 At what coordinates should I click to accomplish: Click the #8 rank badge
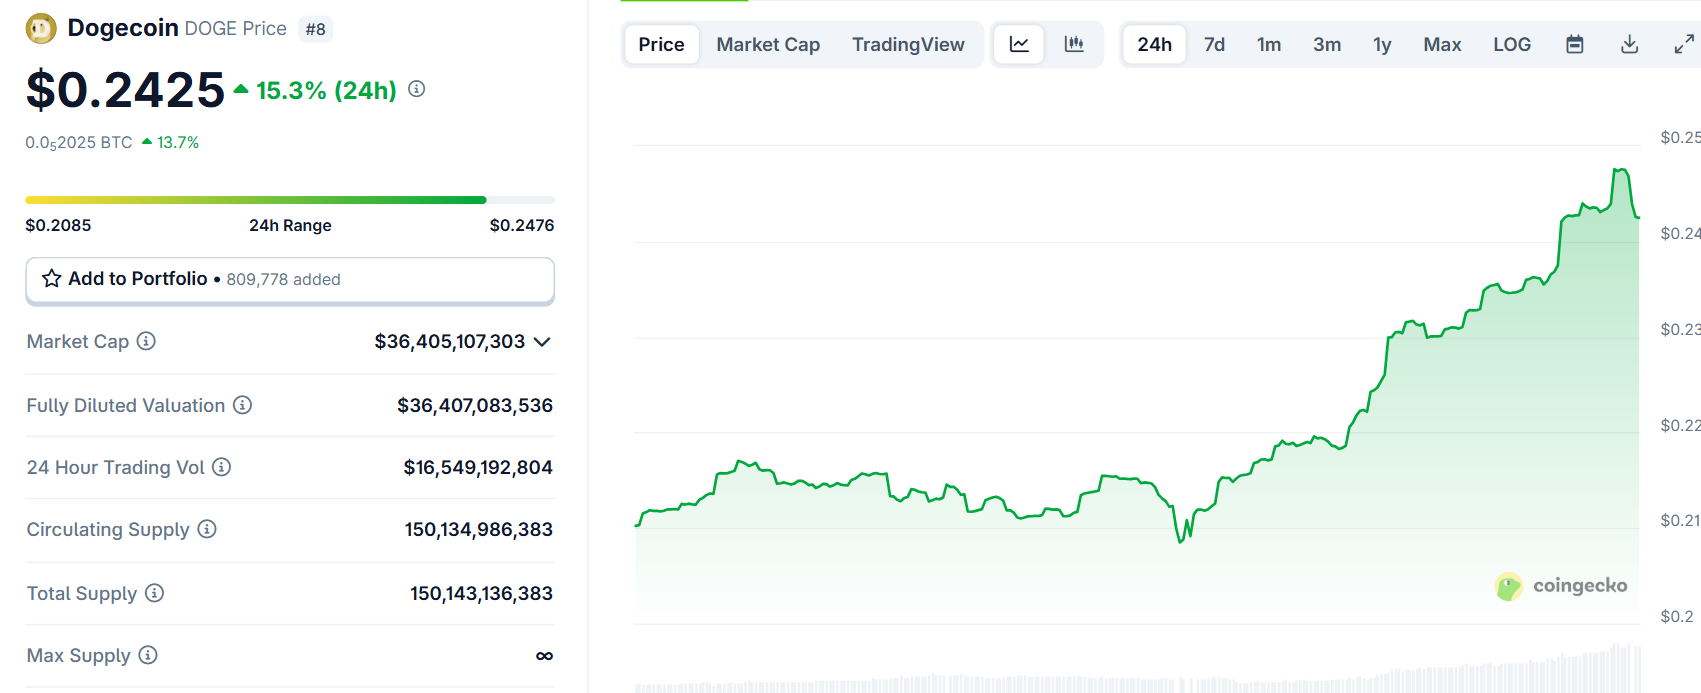[x=315, y=29]
